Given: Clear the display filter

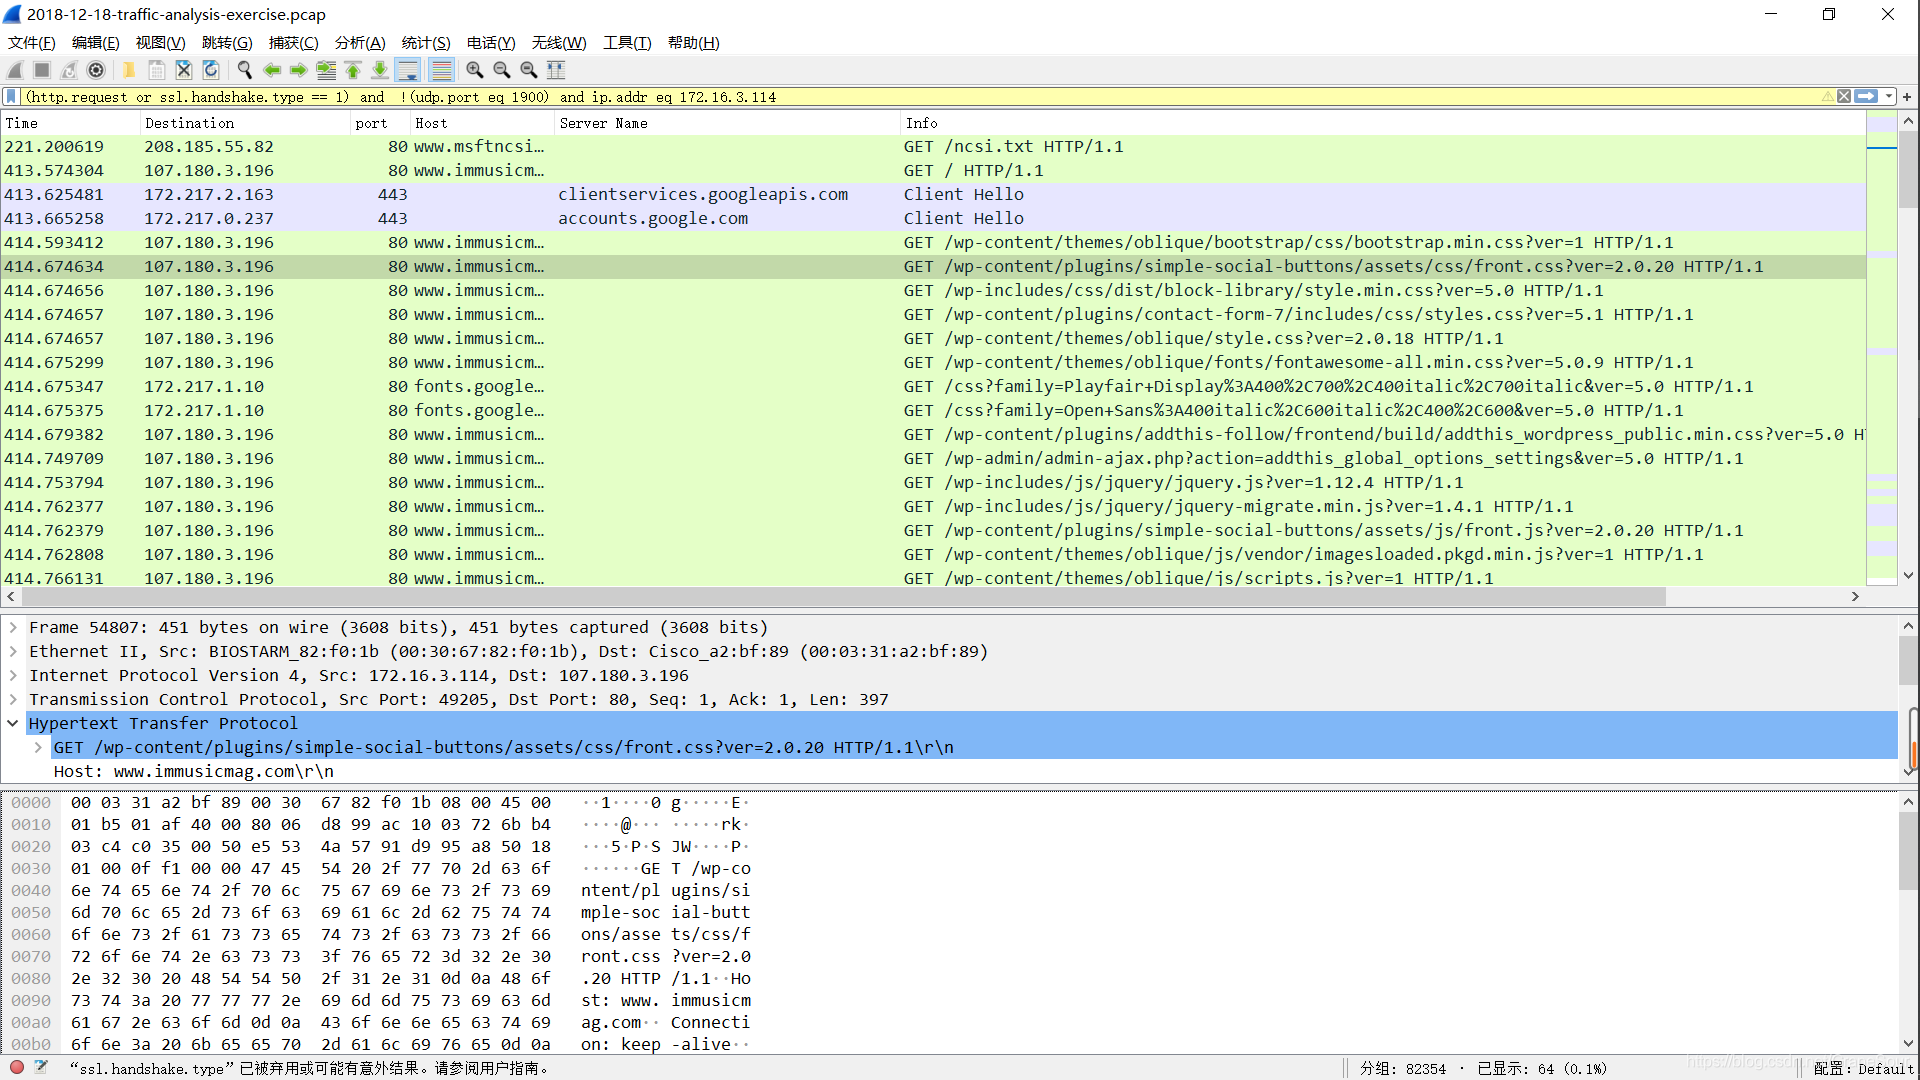Looking at the screenshot, I should pos(1843,97).
